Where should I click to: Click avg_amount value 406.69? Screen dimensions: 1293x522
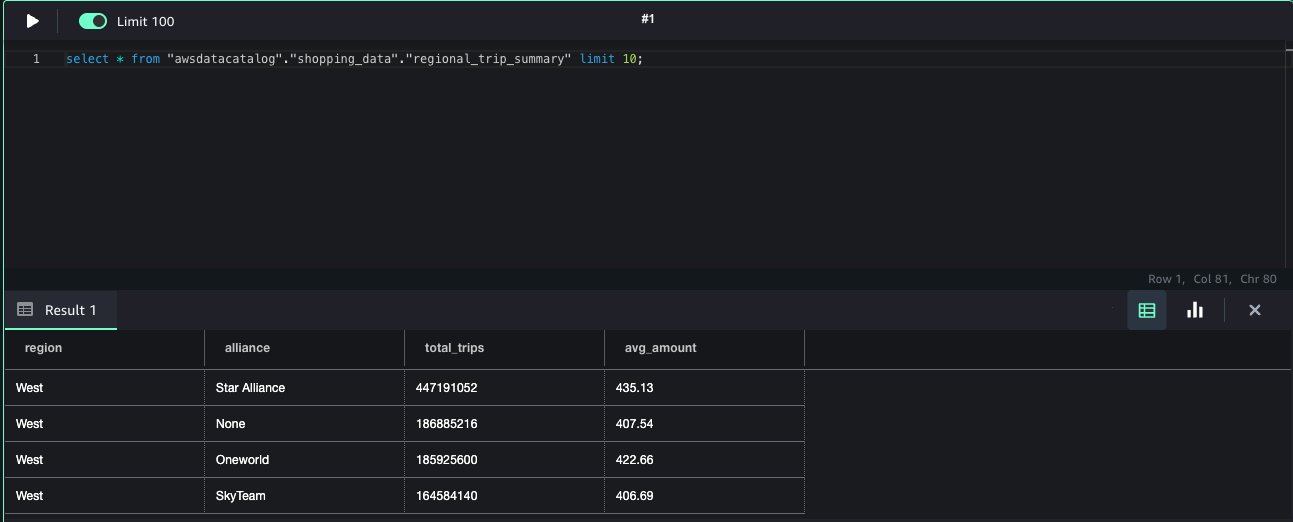tap(704, 496)
